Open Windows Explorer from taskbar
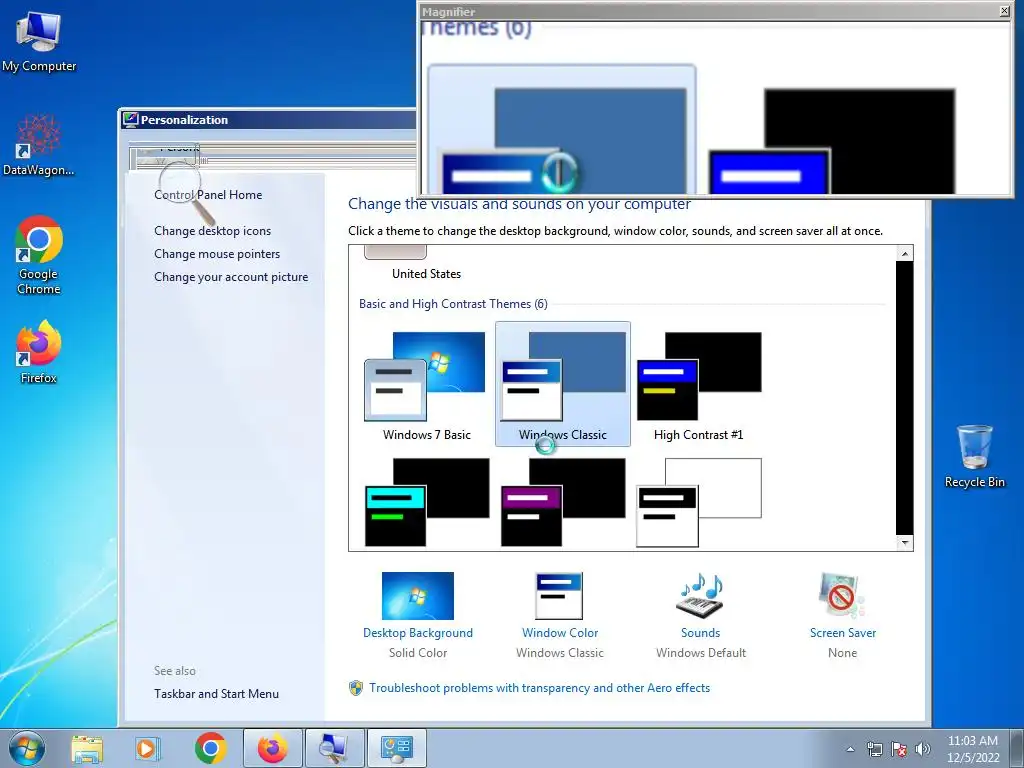This screenshot has height=768, width=1024. coord(87,748)
